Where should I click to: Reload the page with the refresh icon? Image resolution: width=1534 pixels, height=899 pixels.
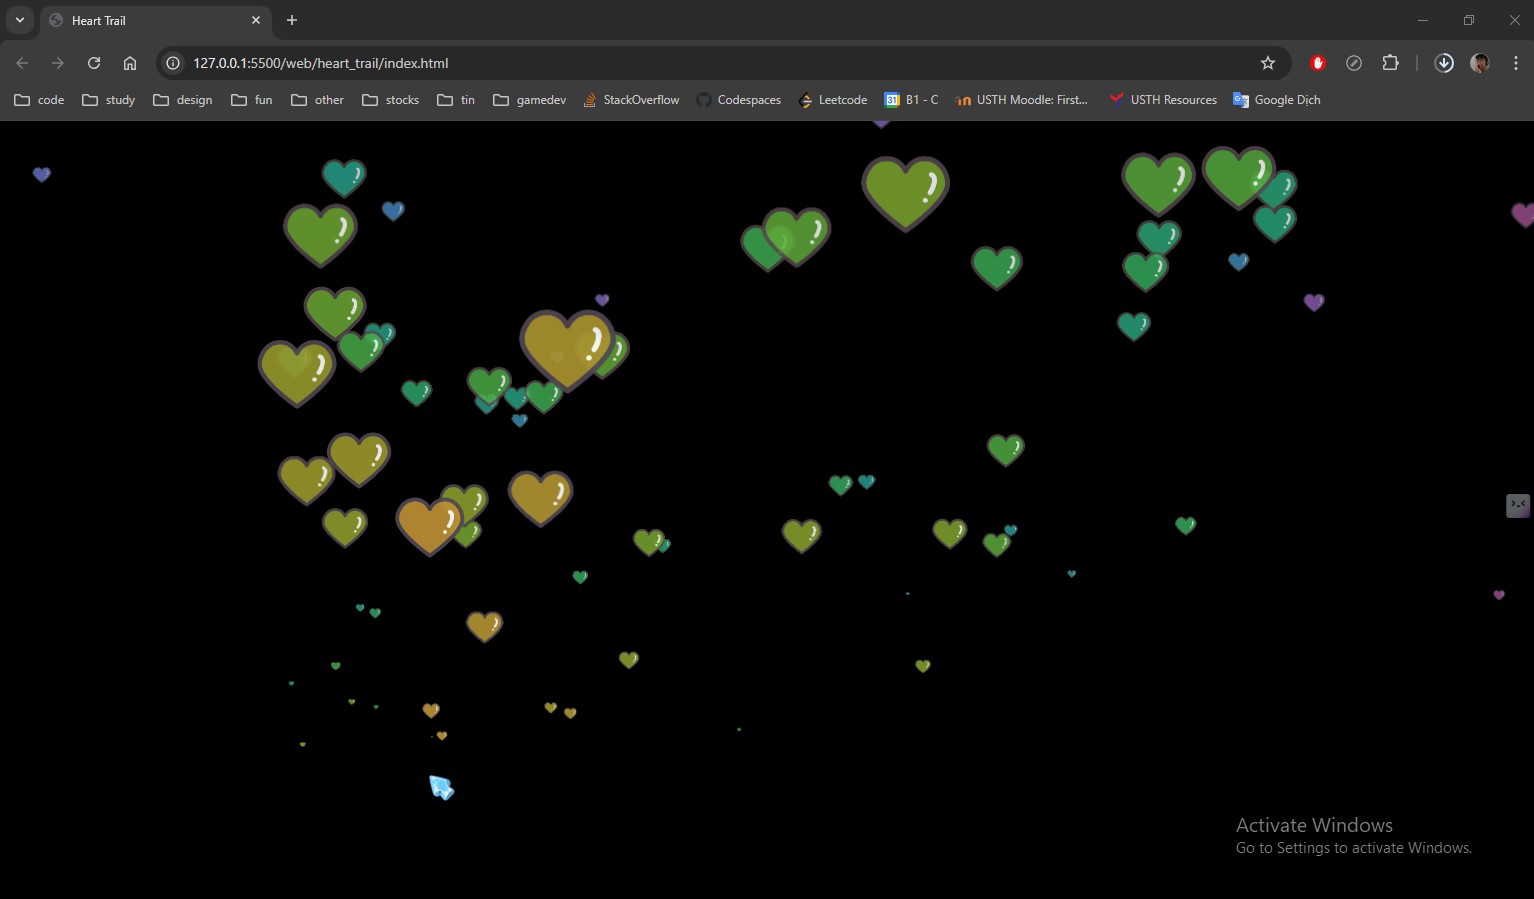[x=94, y=63]
